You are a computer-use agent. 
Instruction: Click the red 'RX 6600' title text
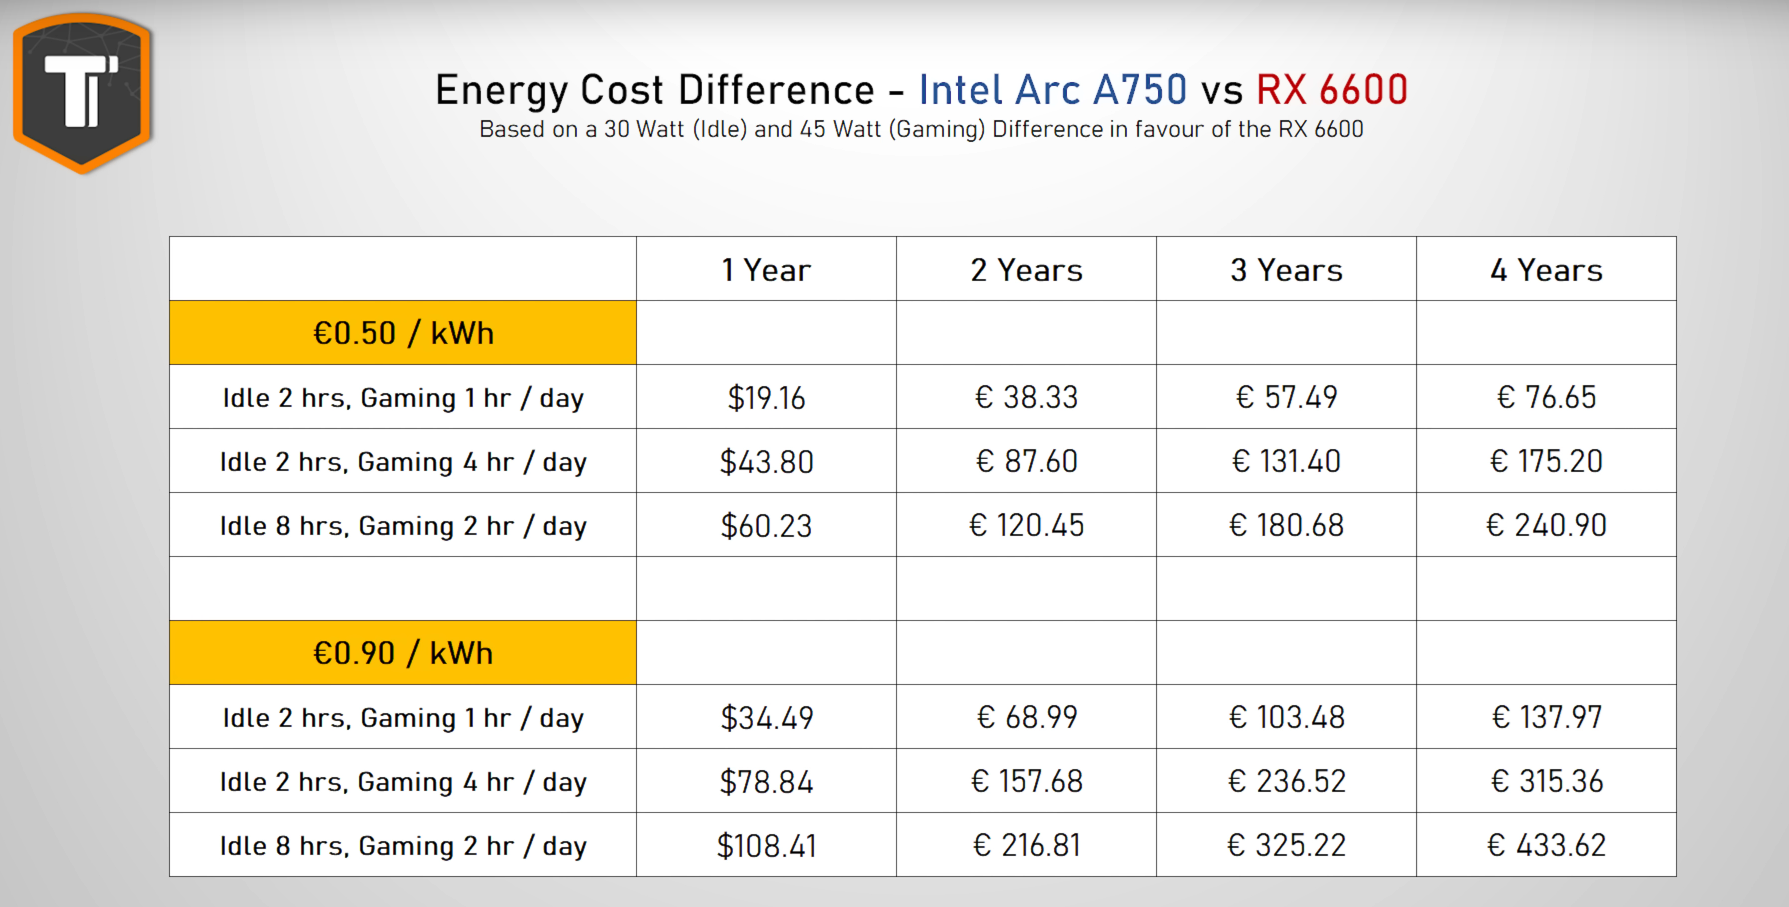click(x=1332, y=90)
